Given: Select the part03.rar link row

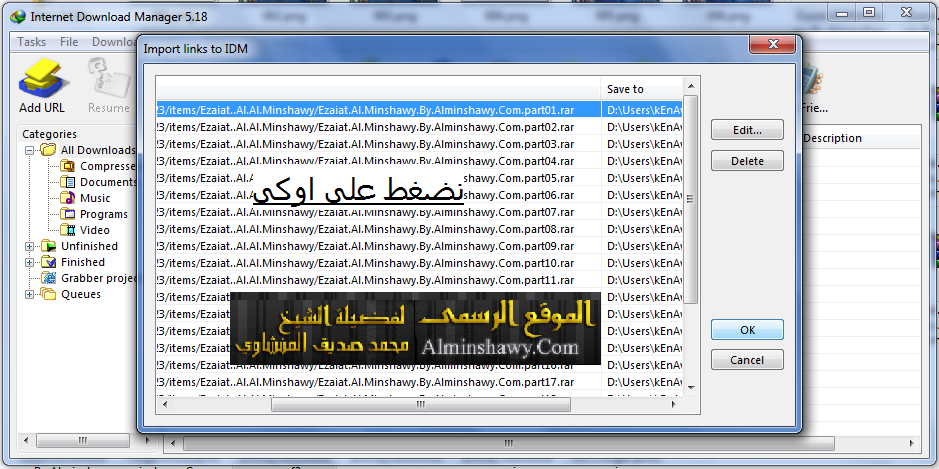Looking at the screenshot, I should tap(419, 144).
